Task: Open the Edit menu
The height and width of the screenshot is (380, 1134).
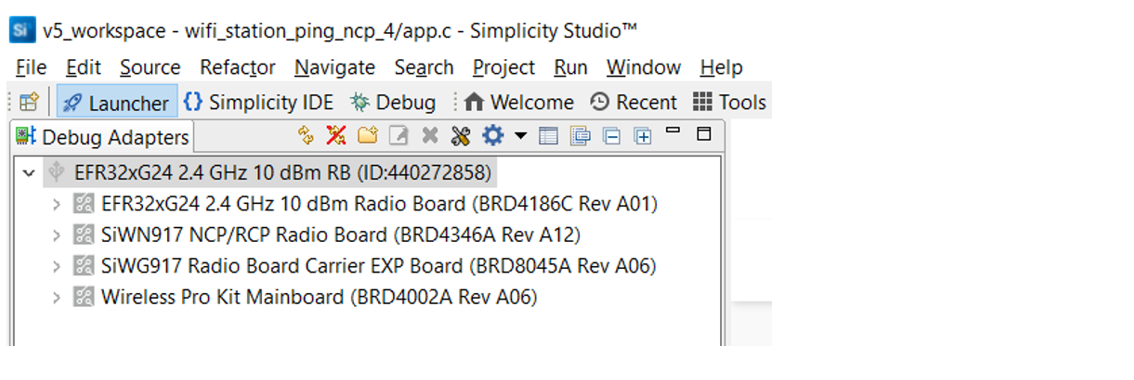Action: pyautogui.click(x=83, y=67)
